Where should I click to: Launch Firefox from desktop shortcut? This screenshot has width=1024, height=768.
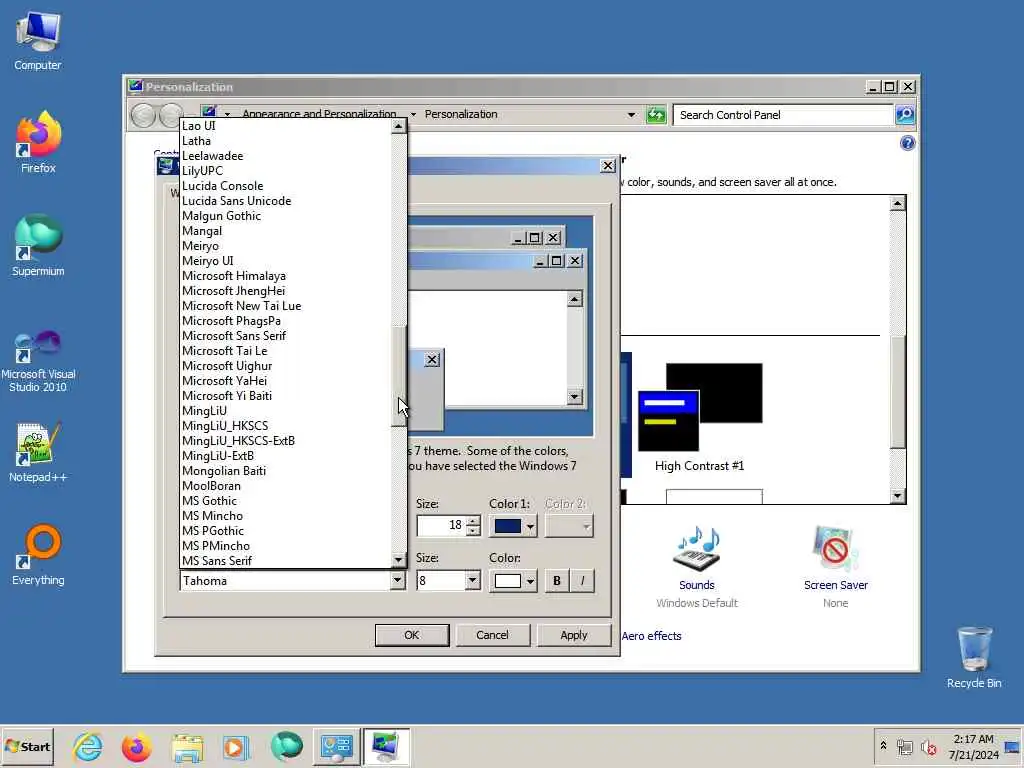[38, 143]
